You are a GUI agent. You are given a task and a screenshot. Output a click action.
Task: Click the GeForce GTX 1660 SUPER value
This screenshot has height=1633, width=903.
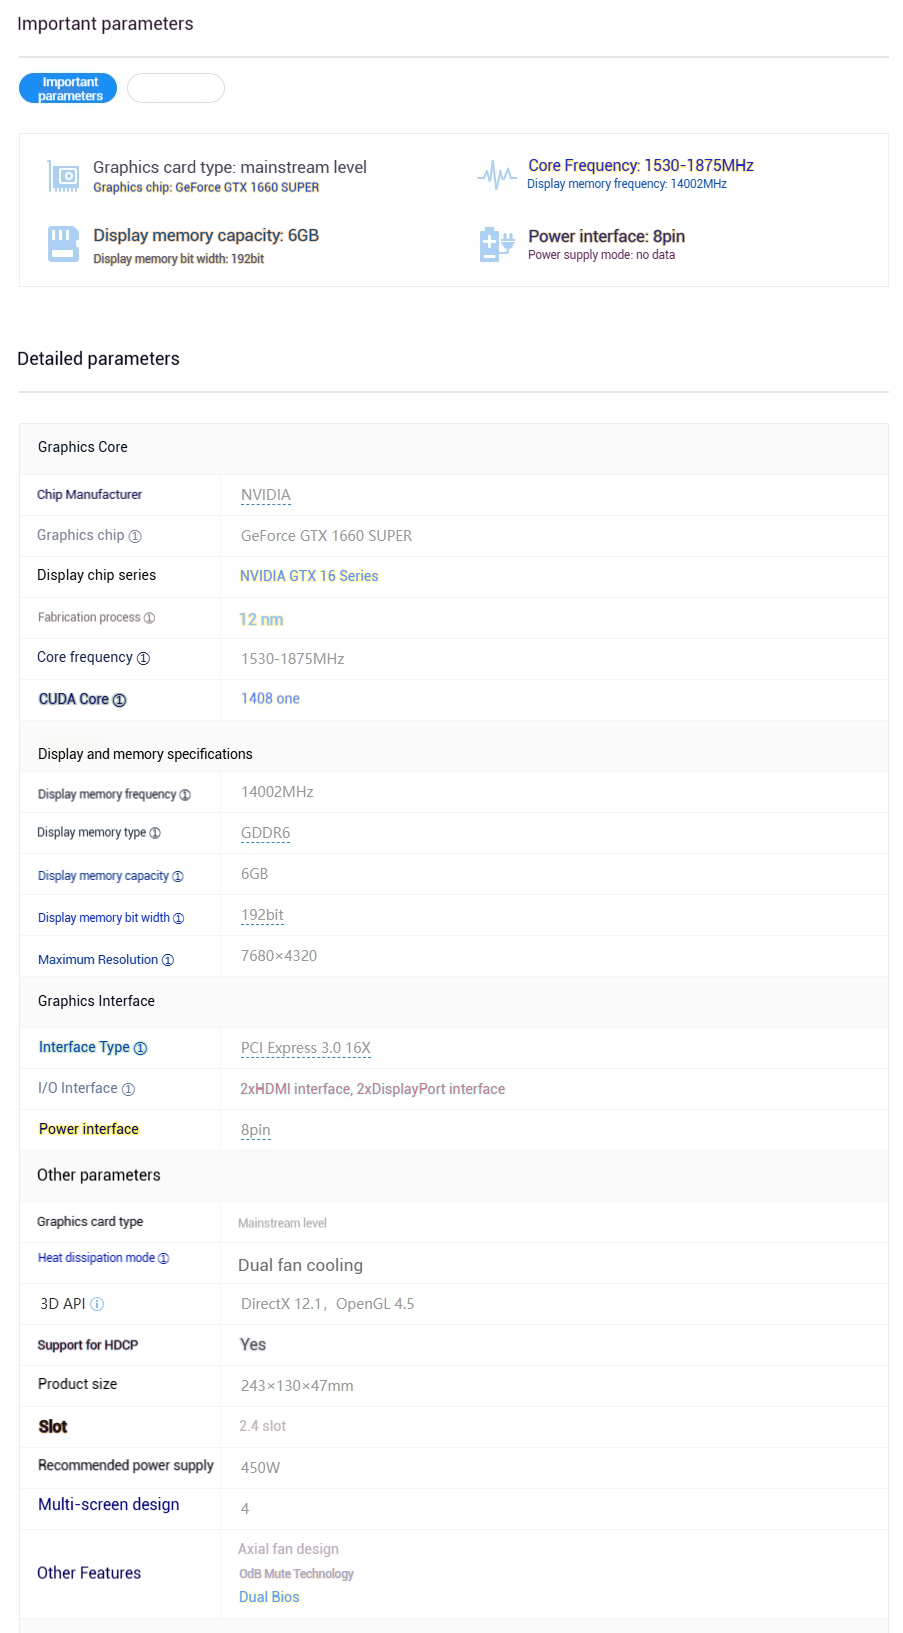(x=326, y=536)
